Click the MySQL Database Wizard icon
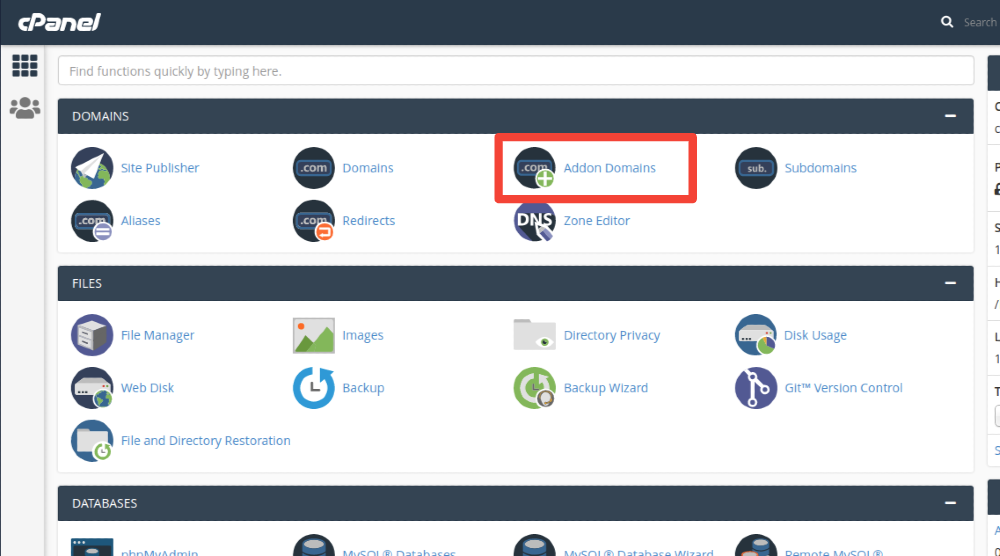 tap(534, 546)
